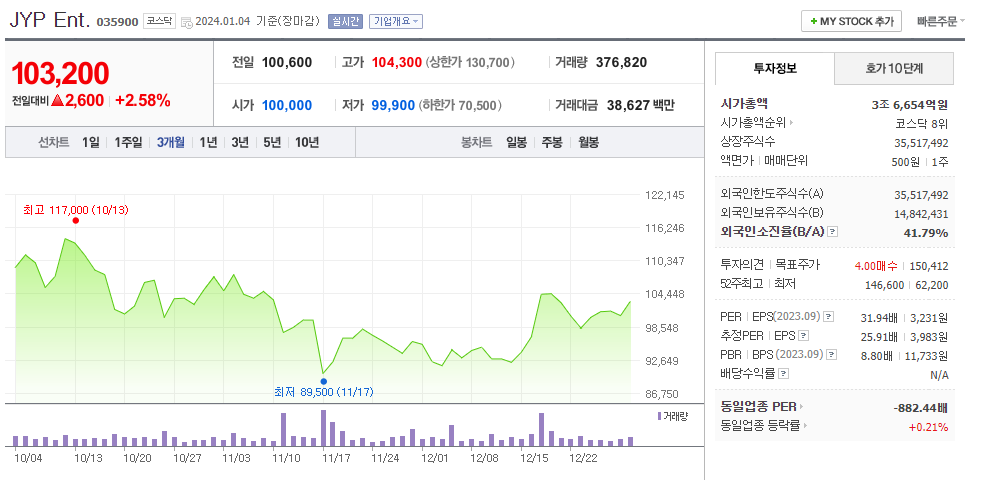This screenshot has width=1003, height=480.
Task: Click the arrow next to 시가총액순위
Action: (791, 123)
